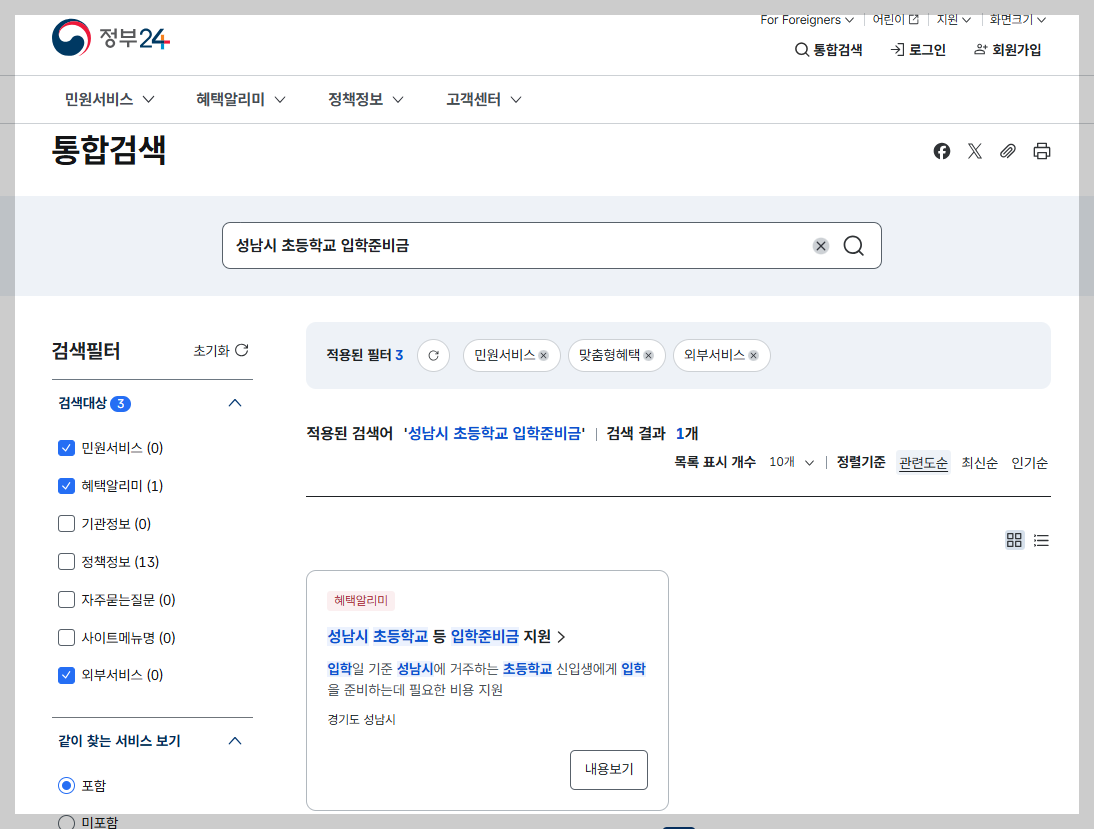Clear the search field with the X icon
The width and height of the screenshot is (1094, 829).
820,245
